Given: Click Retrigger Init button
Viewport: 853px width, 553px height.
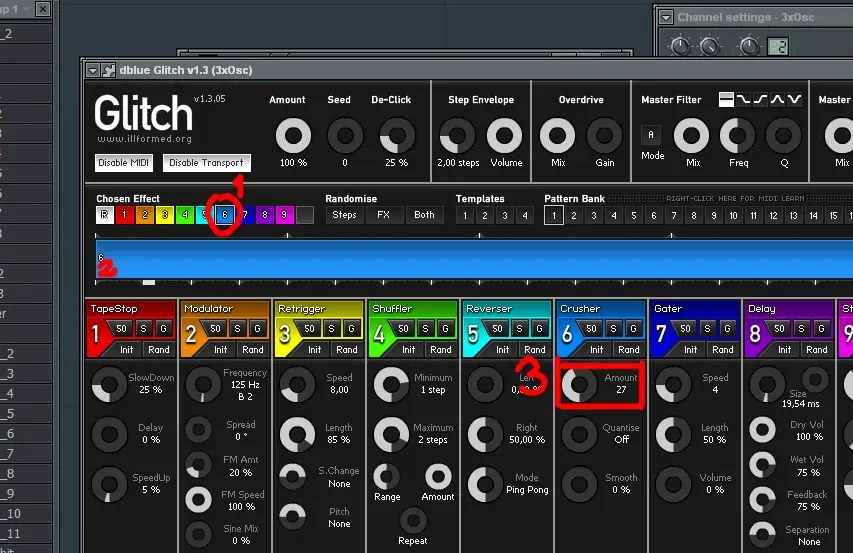Looking at the screenshot, I should [314, 350].
